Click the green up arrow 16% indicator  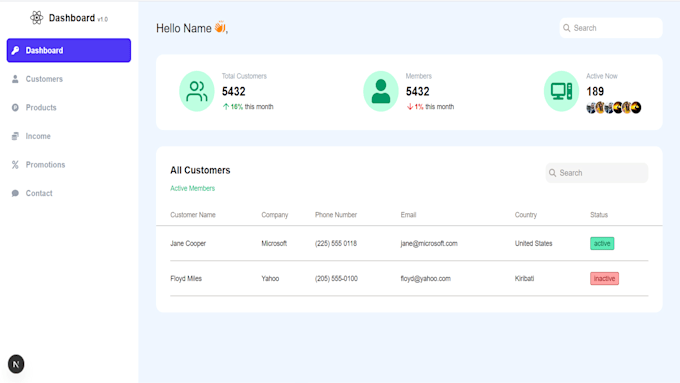click(232, 107)
